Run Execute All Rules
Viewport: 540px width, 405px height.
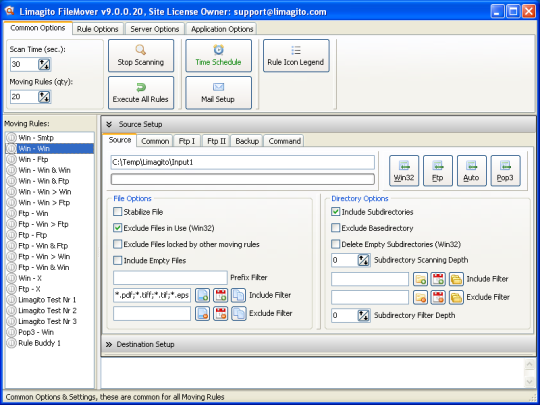coord(141,93)
